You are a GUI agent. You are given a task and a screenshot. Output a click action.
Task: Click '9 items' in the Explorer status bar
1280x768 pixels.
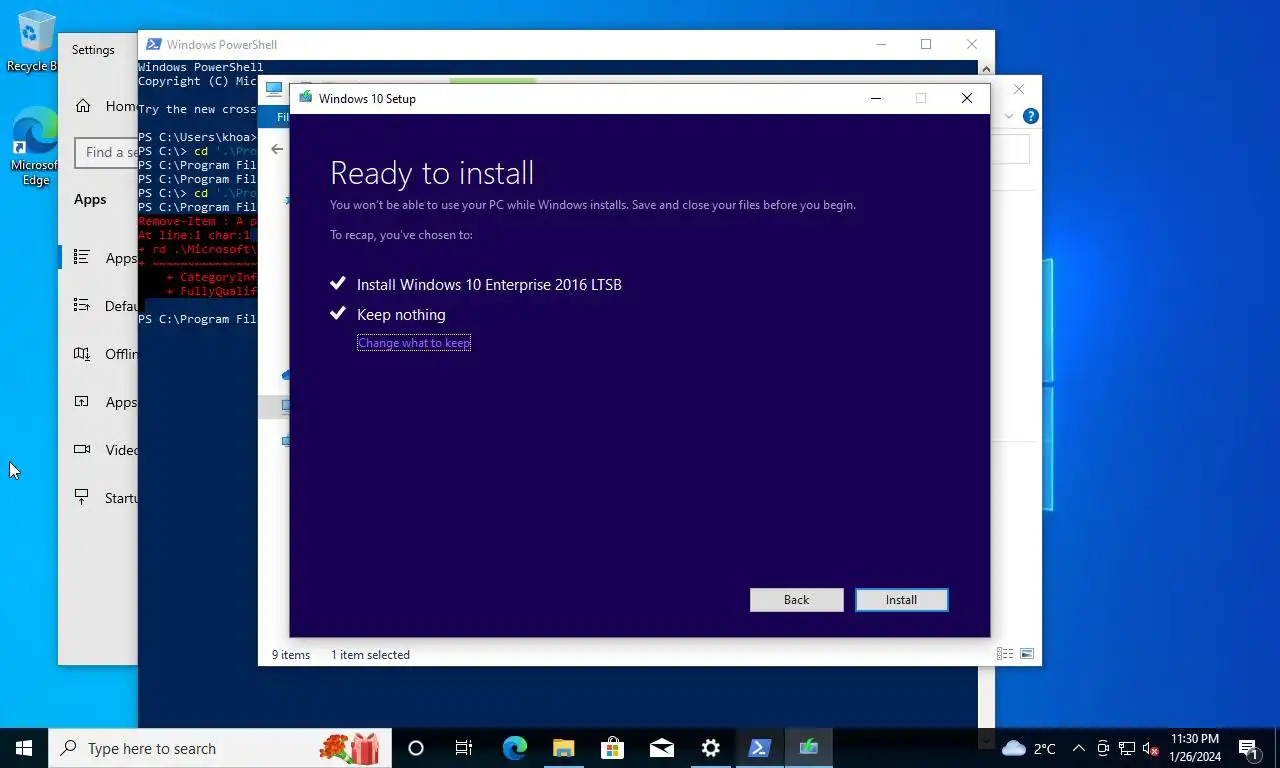click(x=291, y=655)
